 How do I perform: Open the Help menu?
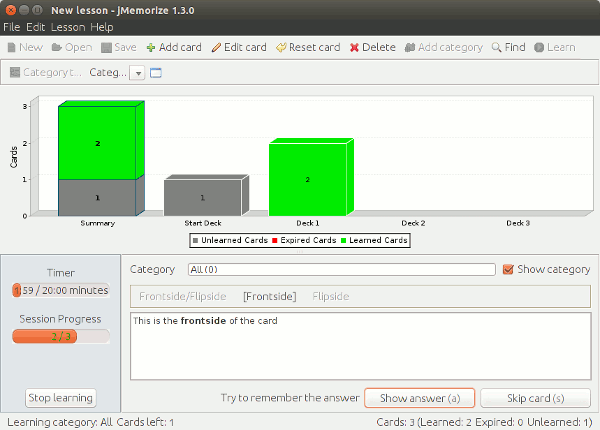(x=102, y=26)
